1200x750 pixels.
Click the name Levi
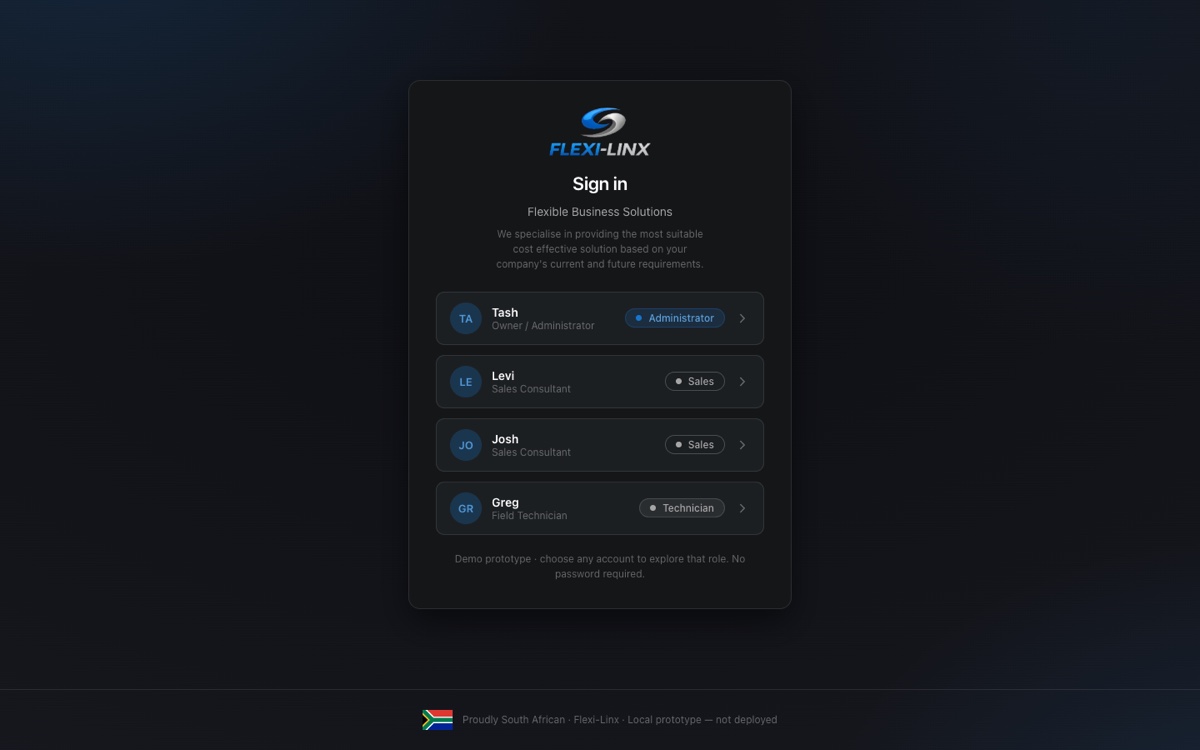click(503, 375)
